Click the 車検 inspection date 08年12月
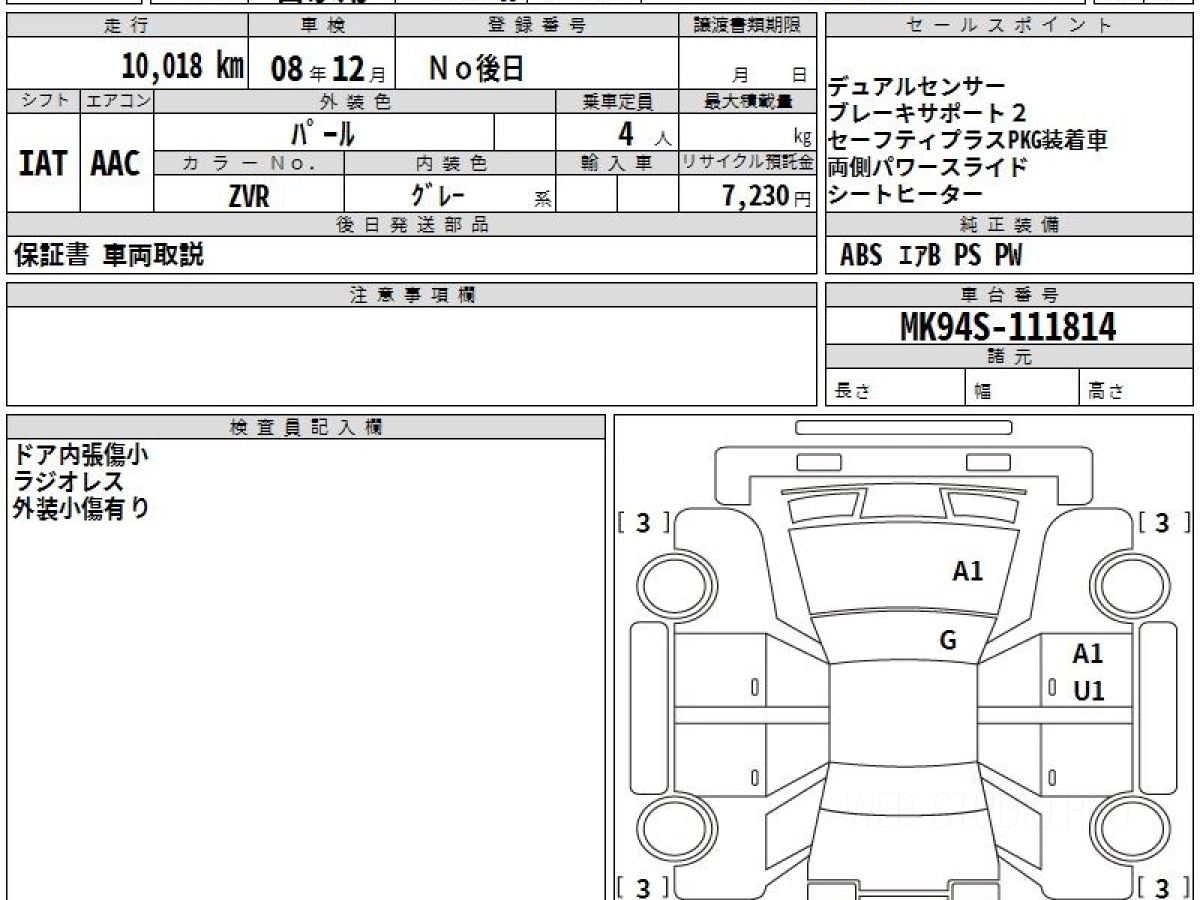Screen dimensions: 1200x900 tap(327, 69)
